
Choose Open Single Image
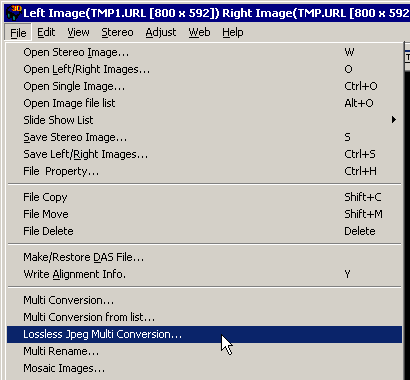click(x=204, y=86)
